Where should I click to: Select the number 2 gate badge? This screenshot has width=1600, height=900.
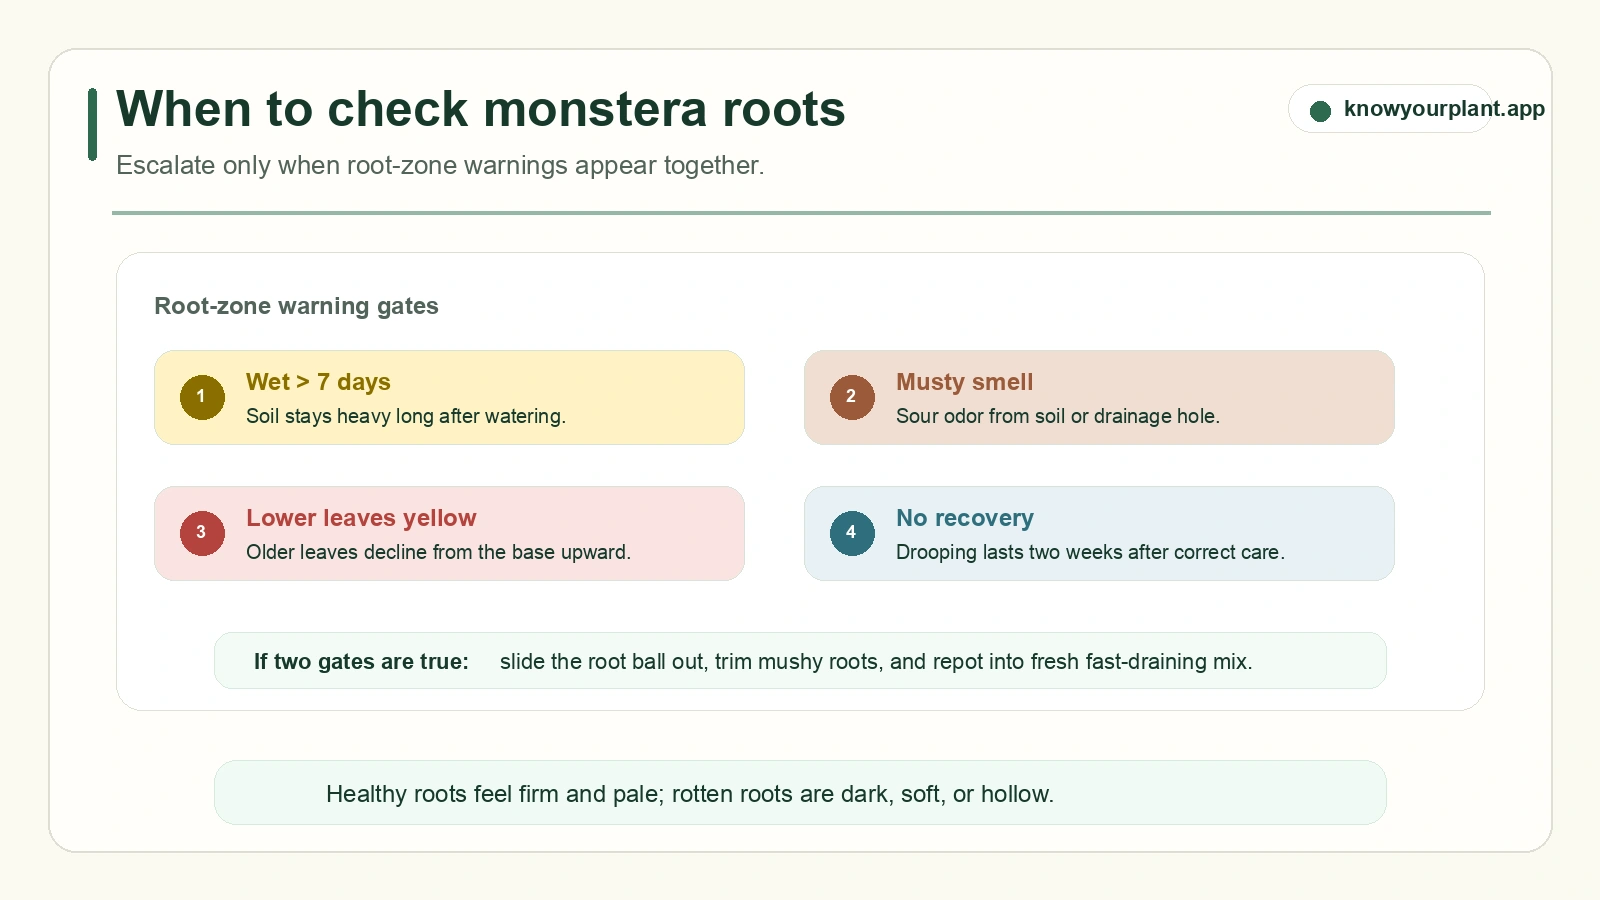[852, 397]
